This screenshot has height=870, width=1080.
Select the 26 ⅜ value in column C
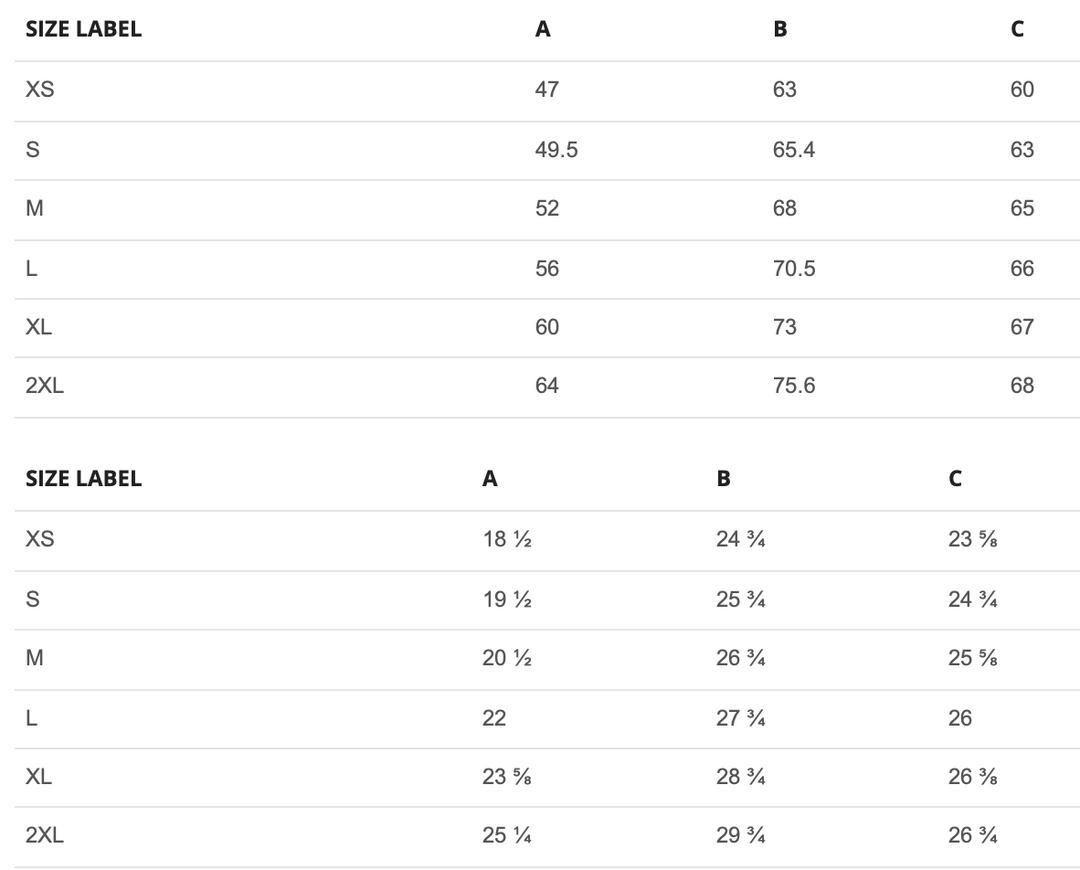point(972,777)
